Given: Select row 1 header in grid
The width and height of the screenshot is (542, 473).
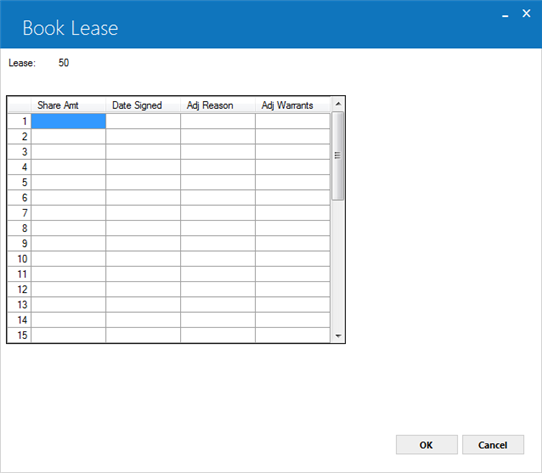Looking at the screenshot, I should click(x=19, y=121).
